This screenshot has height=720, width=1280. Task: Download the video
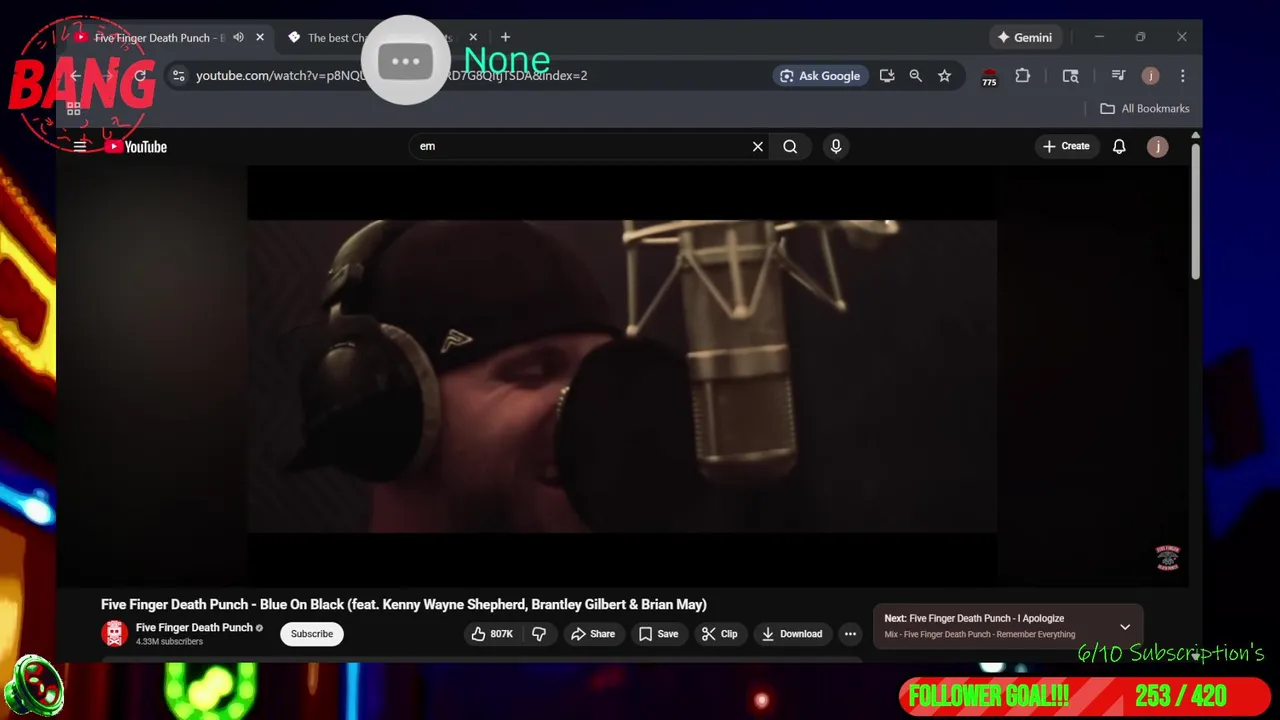click(791, 634)
